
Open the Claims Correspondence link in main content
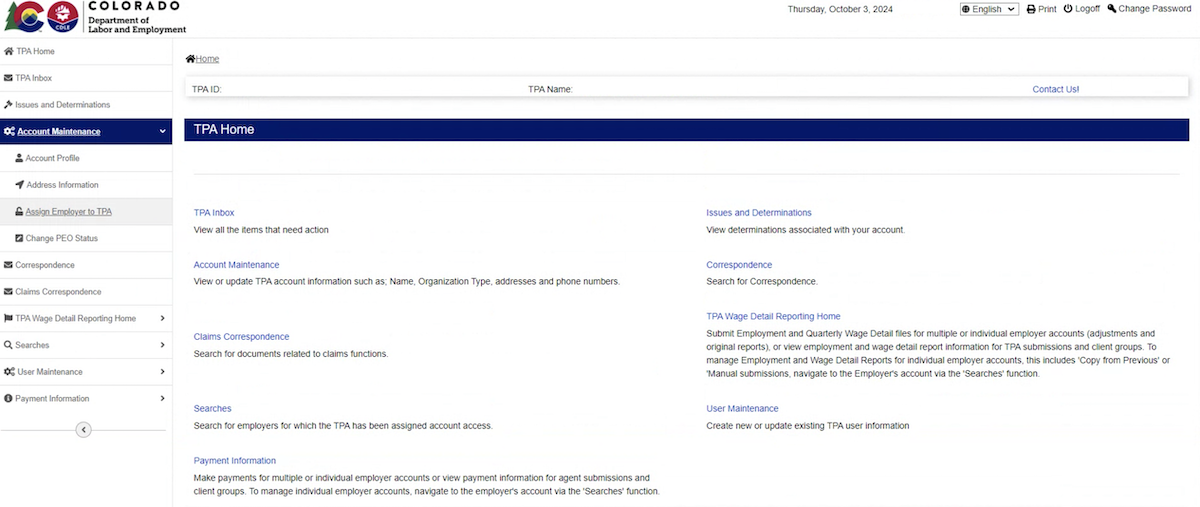pos(241,337)
